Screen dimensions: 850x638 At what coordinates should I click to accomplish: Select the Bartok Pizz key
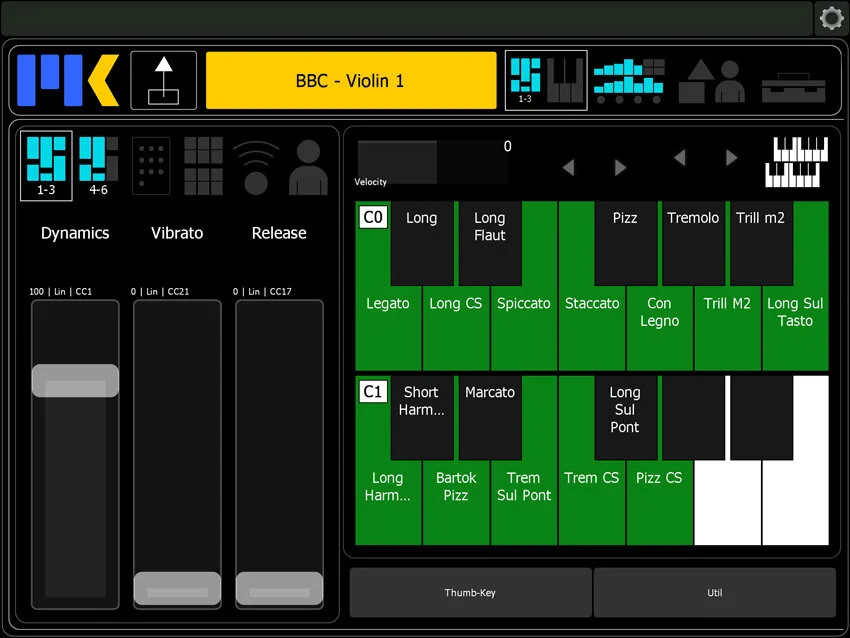(456, 502)
